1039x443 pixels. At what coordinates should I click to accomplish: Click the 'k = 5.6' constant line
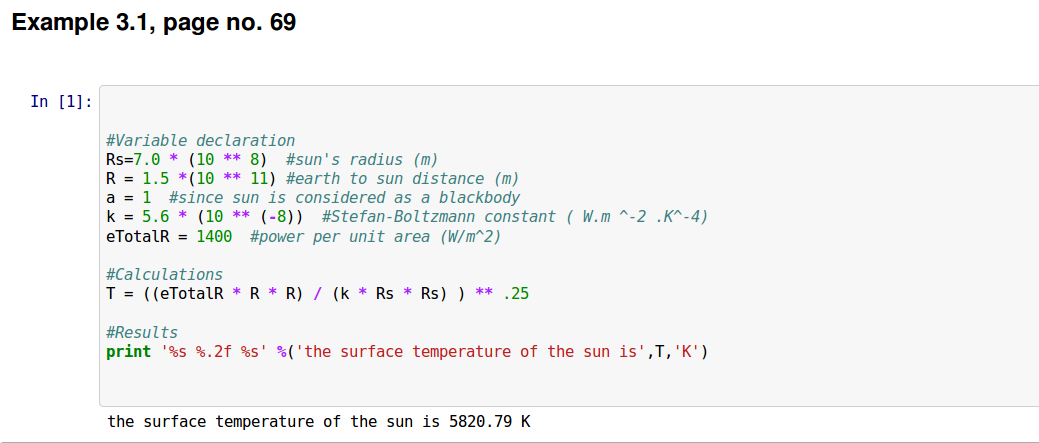pyautogui.click(x=140, y=217)
